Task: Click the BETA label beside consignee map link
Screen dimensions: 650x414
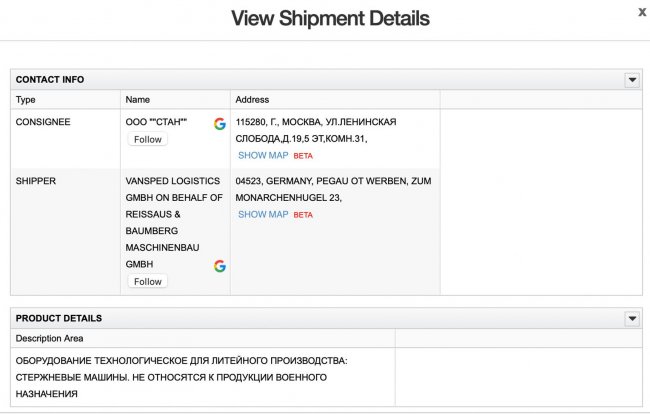Action: [303, 157]
